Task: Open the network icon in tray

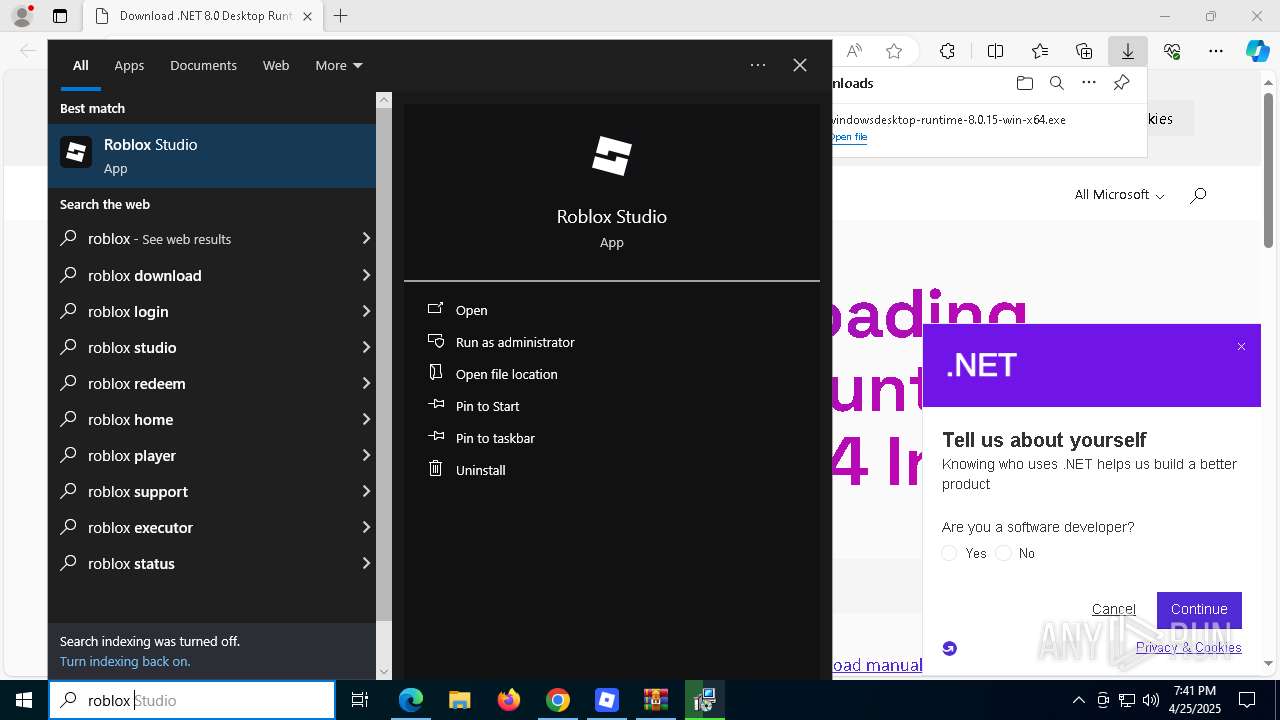Action: click(x=1126, y=700)
